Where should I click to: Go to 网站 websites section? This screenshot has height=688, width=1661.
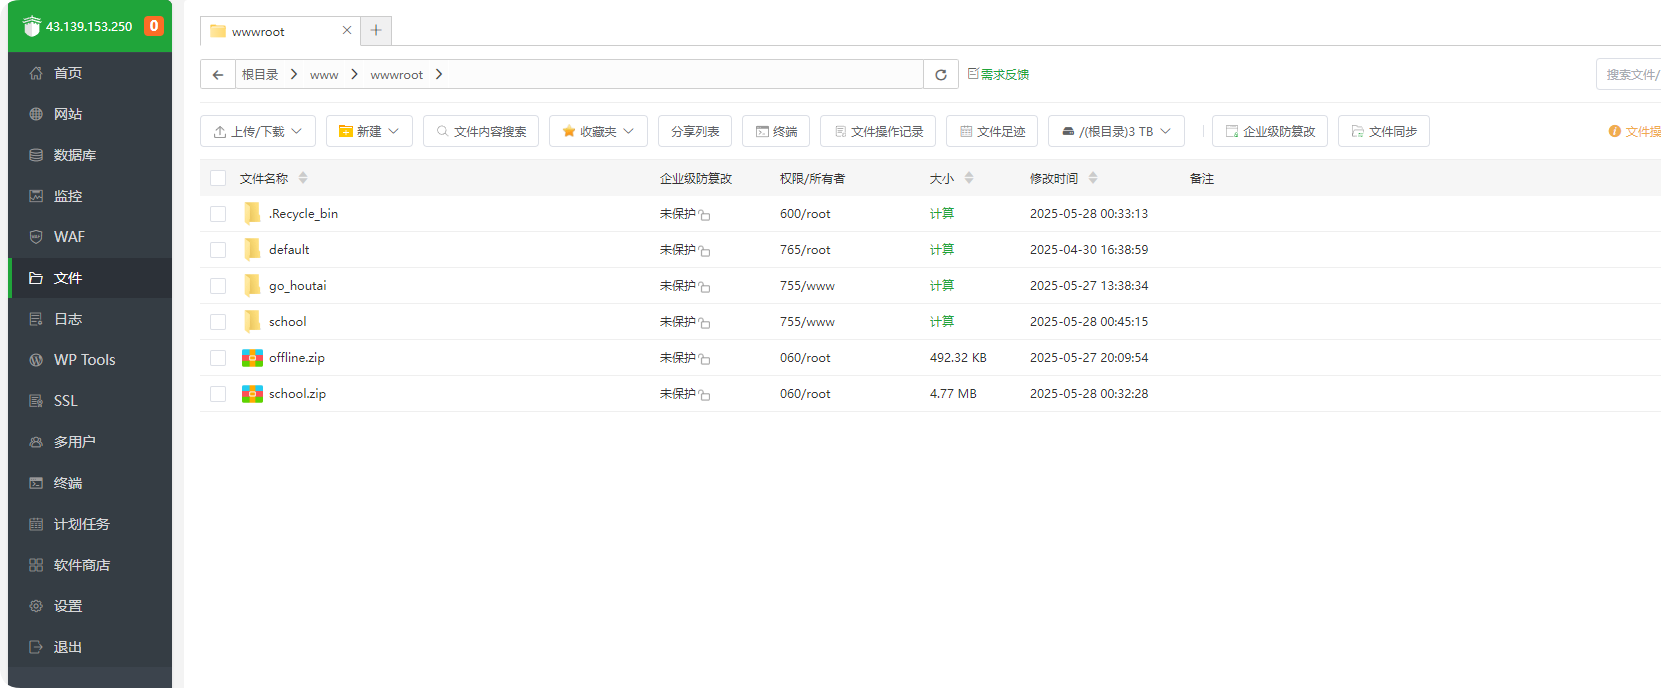pyautogui.click(x=90, y=114)
